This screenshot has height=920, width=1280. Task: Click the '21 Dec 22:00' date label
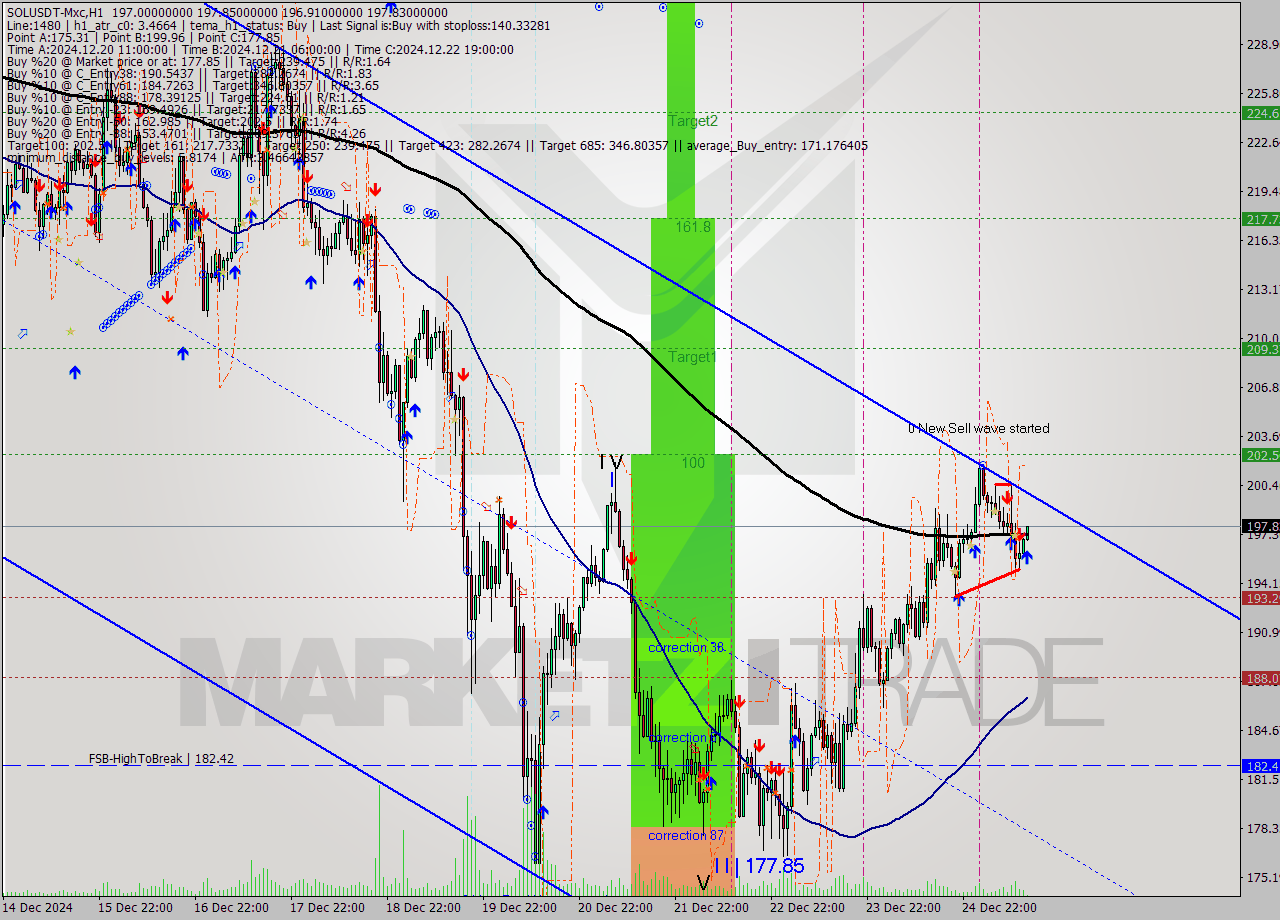[x=710, y=907]
